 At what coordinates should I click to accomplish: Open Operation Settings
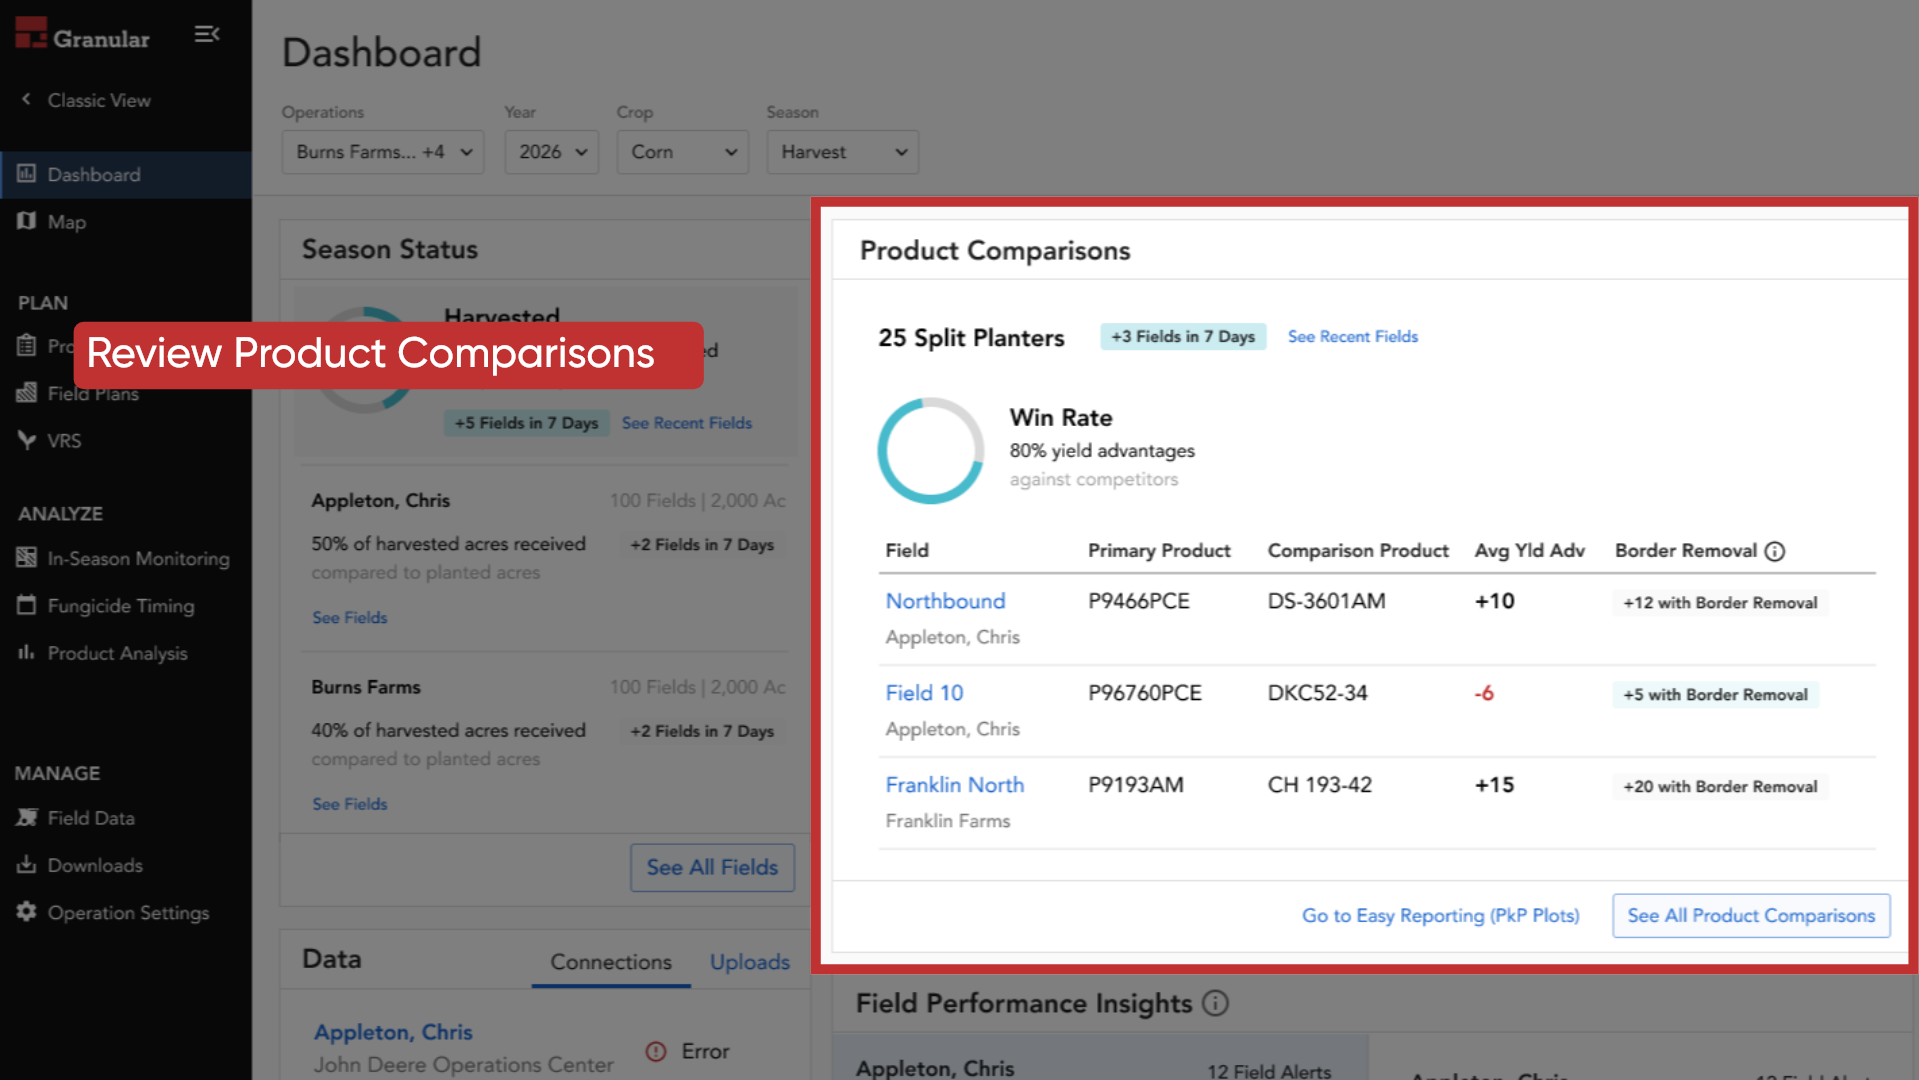[x=128, y=913]
